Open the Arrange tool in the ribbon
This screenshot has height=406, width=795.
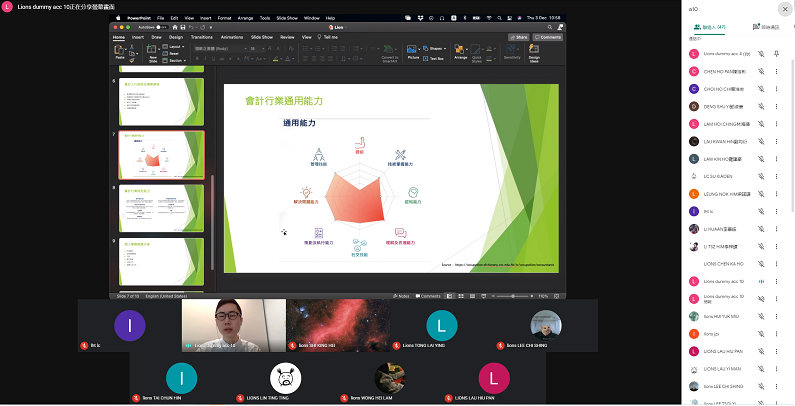(x=461, y=52)
